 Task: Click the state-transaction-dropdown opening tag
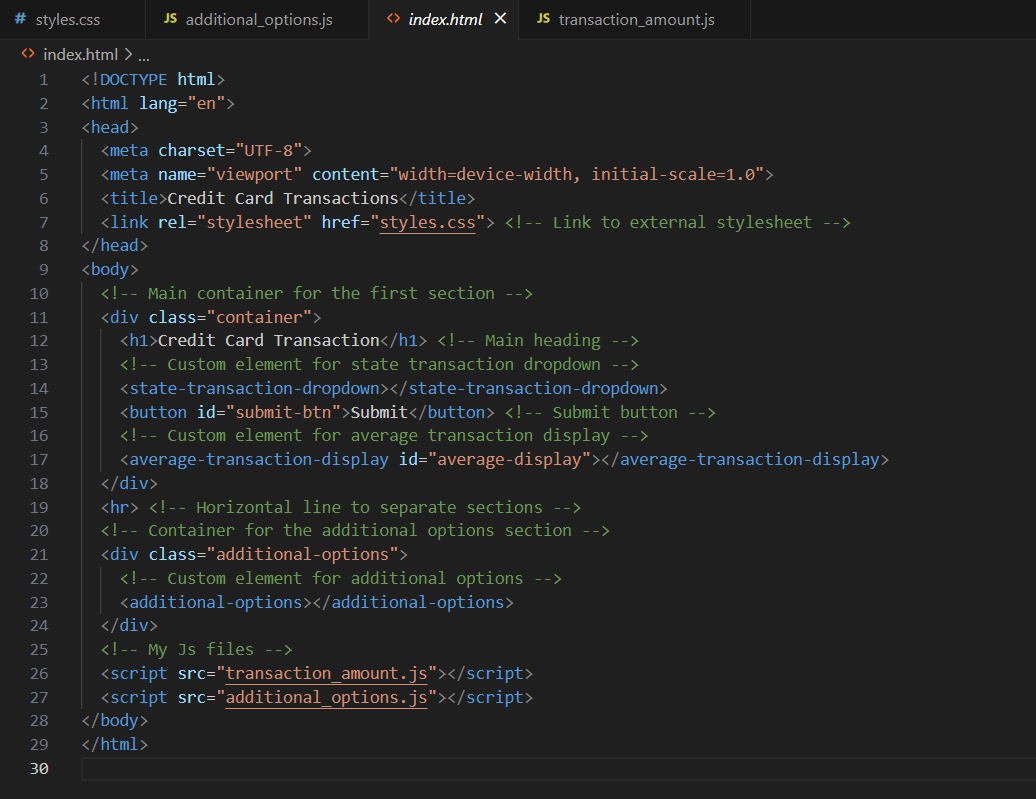pos(254,389)
